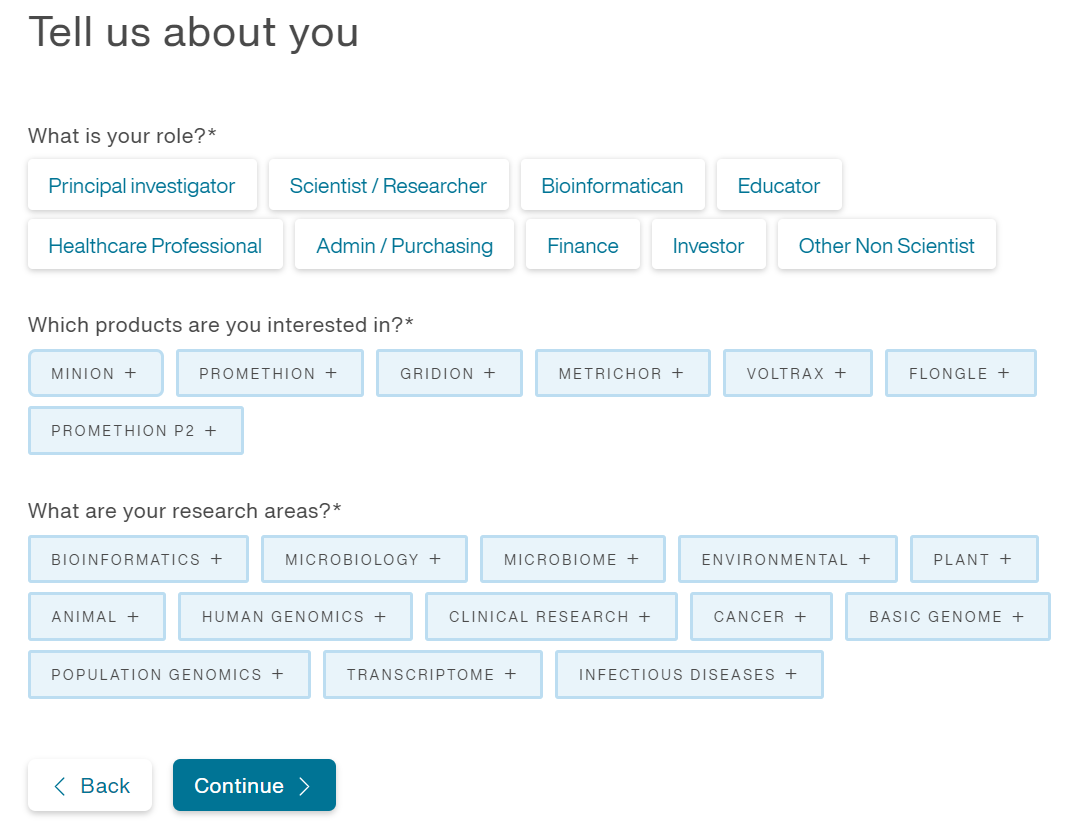The width and height of the screenshot is (1070, 830).
Task: Toggle the Transcriptome research area
Action: [432, 674]
